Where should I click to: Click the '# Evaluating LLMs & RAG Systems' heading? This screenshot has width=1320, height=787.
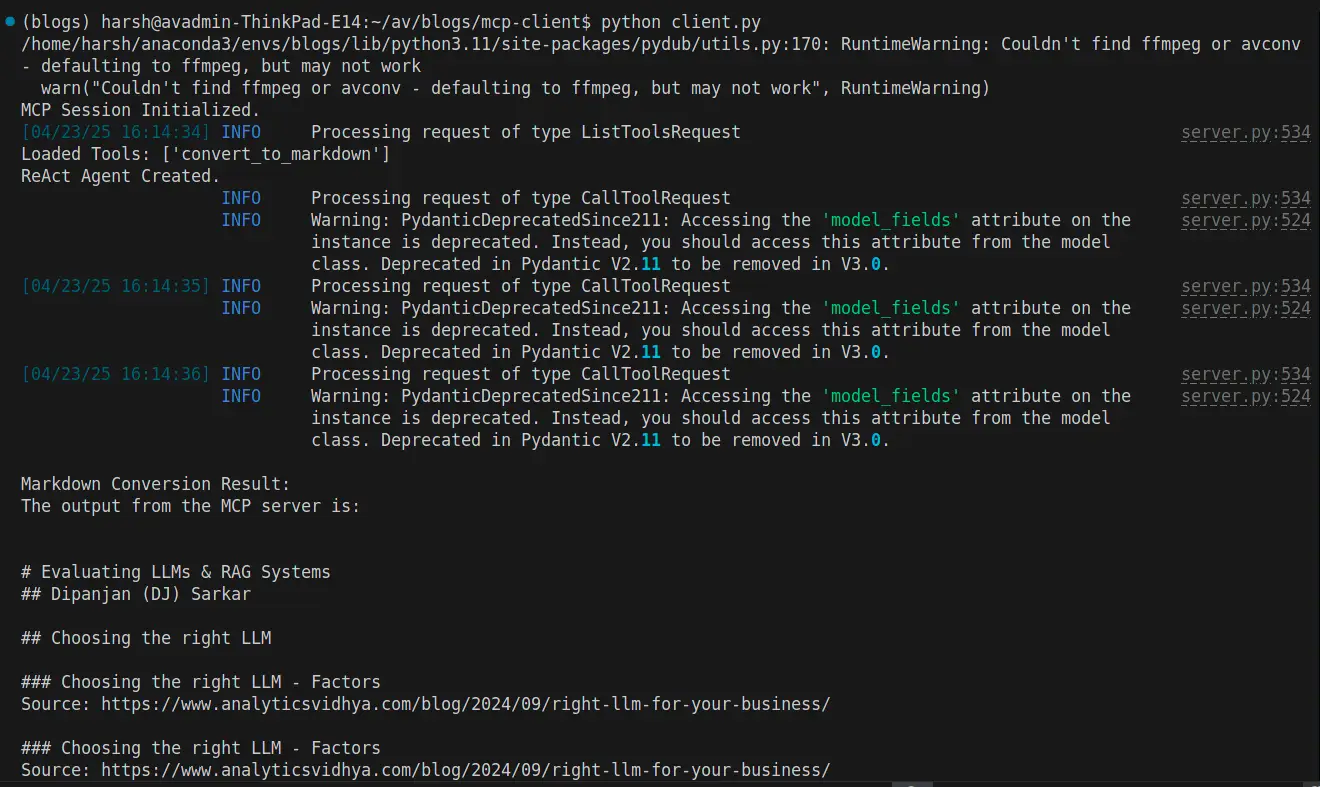(176, 572)
